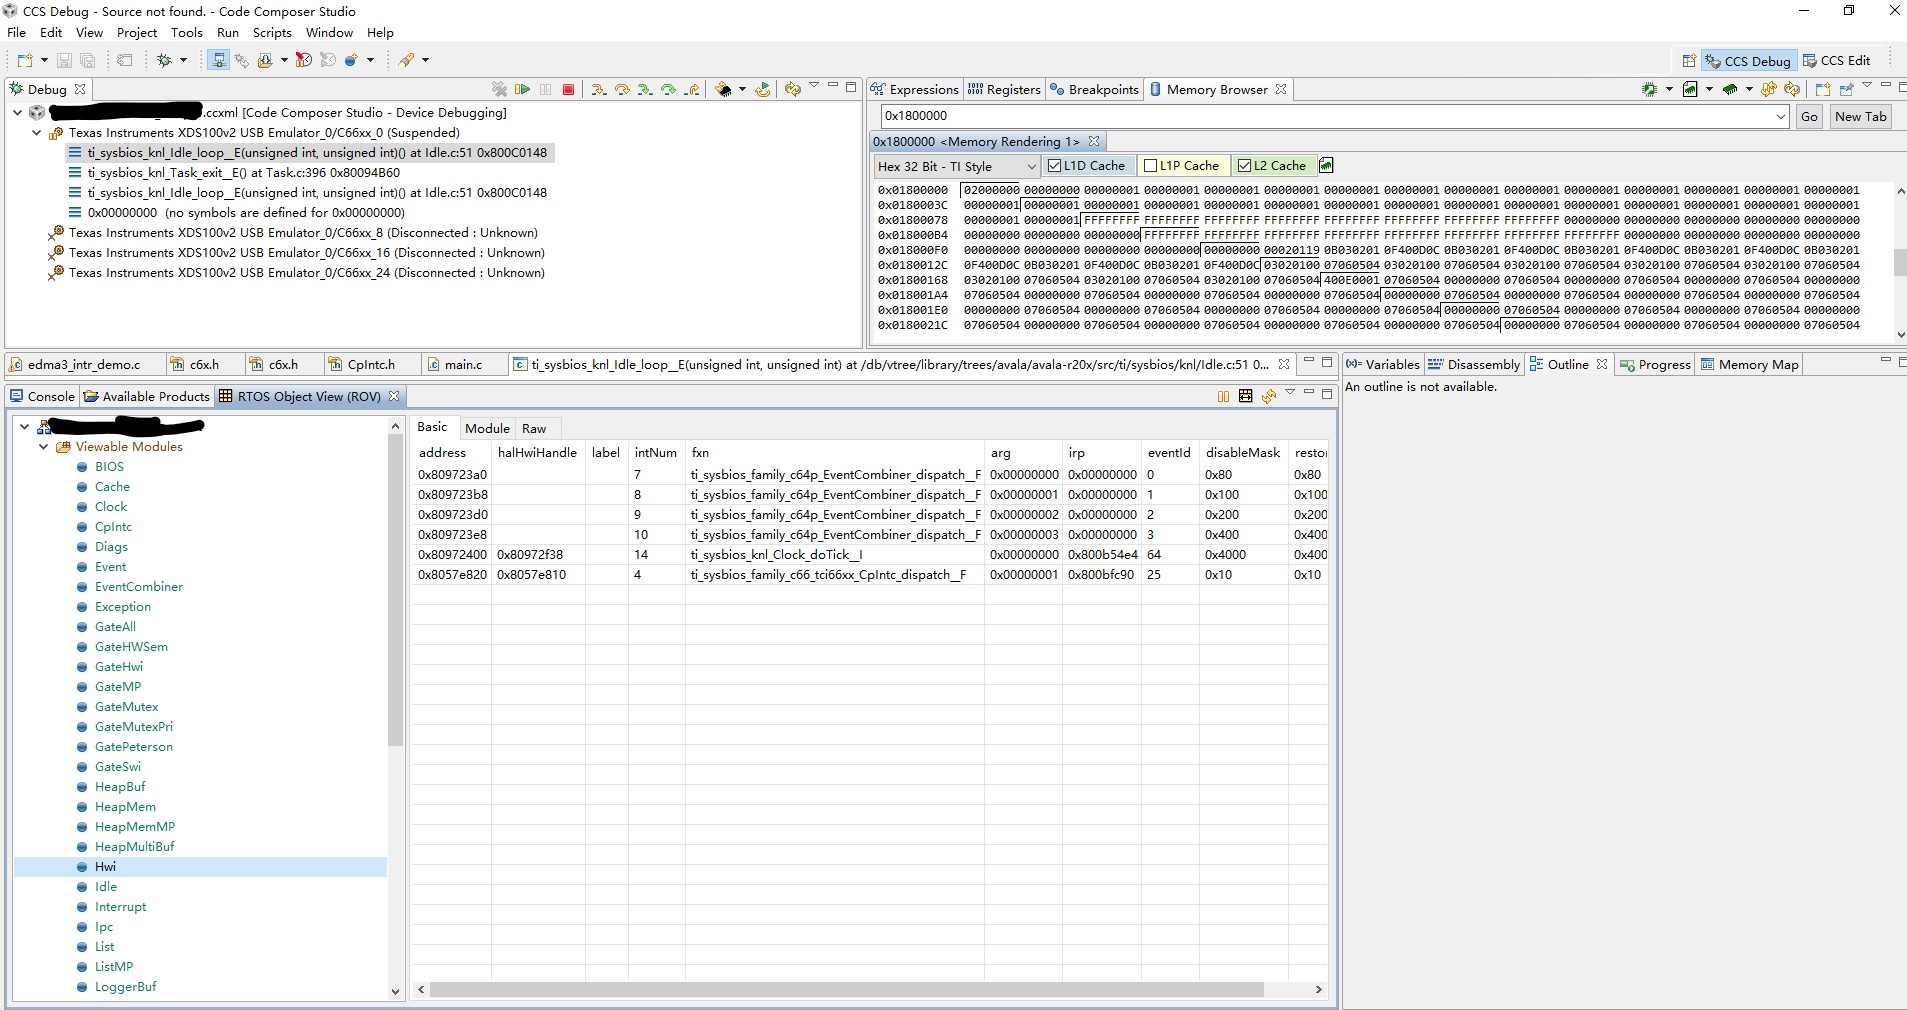Viewport: 1907px width, 1010px height.
Task: Click the New Tab button
Action: pyautogui.click(x=1860, y=117)
